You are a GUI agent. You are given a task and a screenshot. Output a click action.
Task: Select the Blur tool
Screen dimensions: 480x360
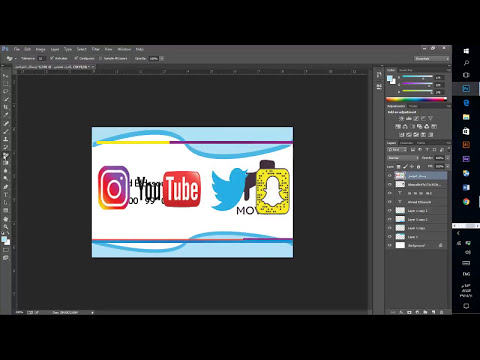point(6,171)
